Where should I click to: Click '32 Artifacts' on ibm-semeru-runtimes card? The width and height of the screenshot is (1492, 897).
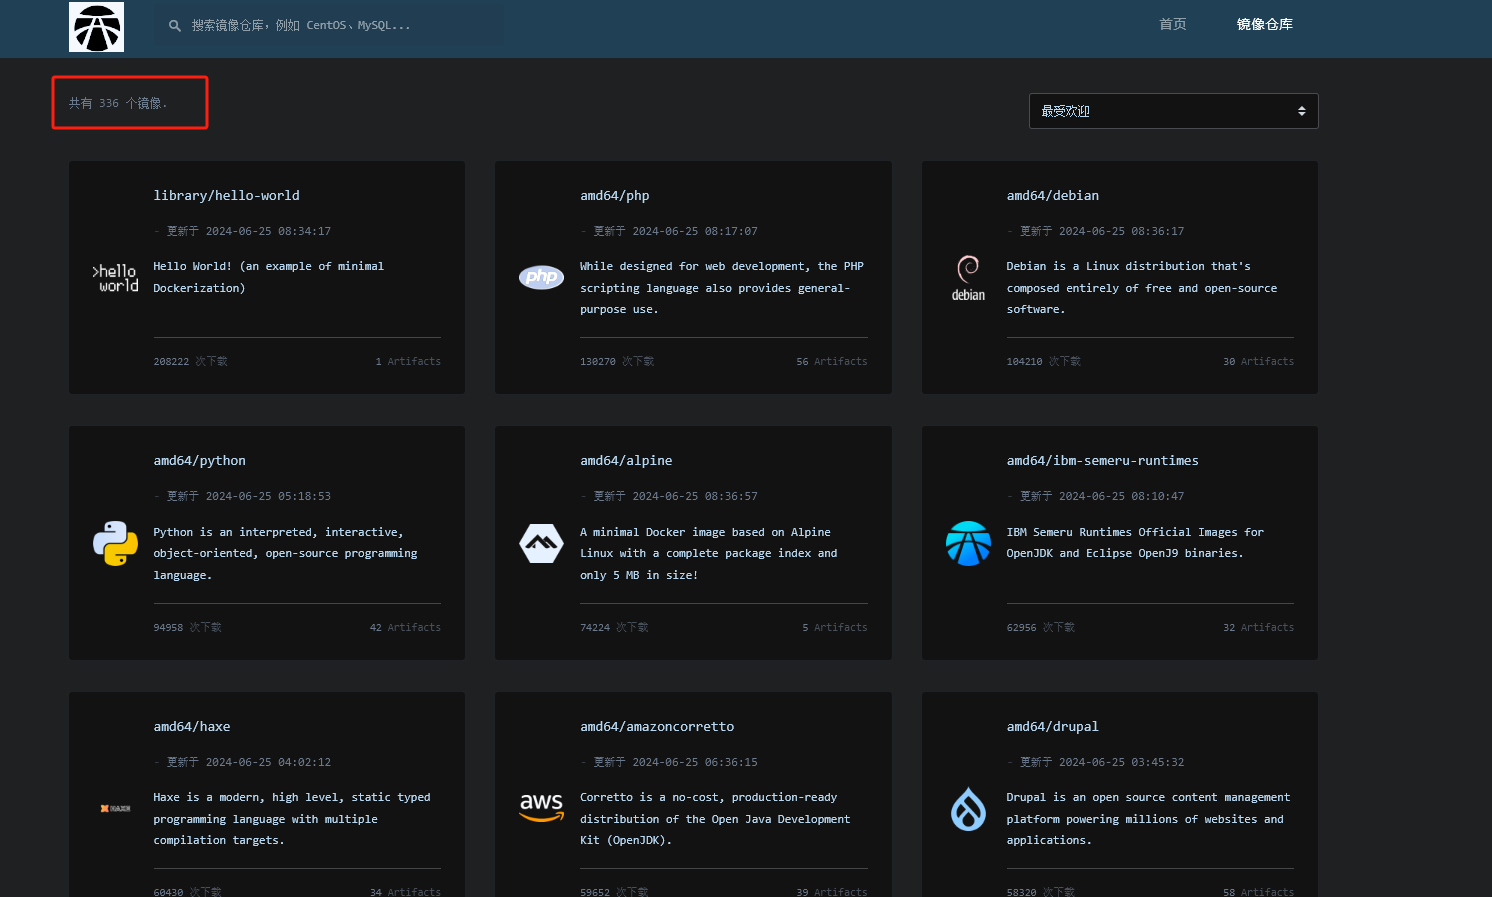[x=1258, y=628]
